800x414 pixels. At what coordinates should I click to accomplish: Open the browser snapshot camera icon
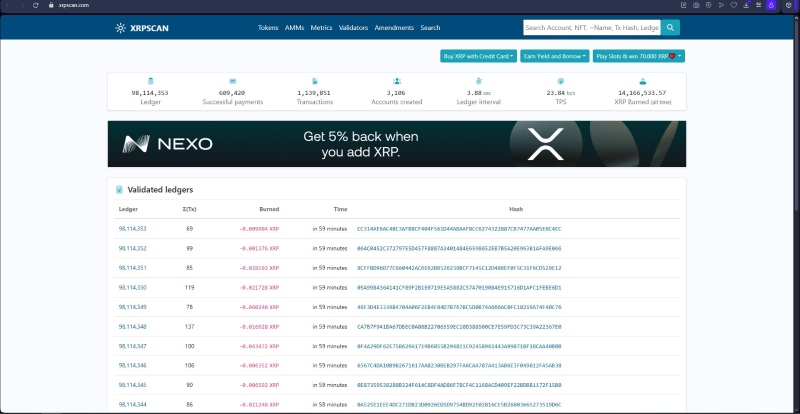pyautogui.click(x=696, y=5)
